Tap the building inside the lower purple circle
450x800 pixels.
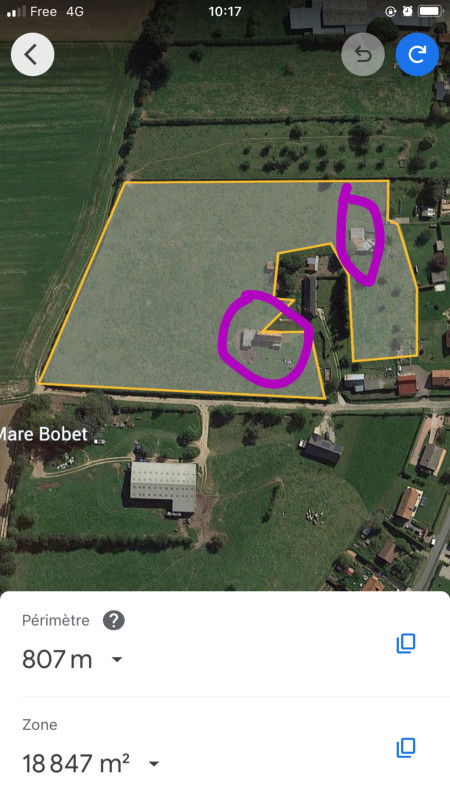tap(261, 339)
